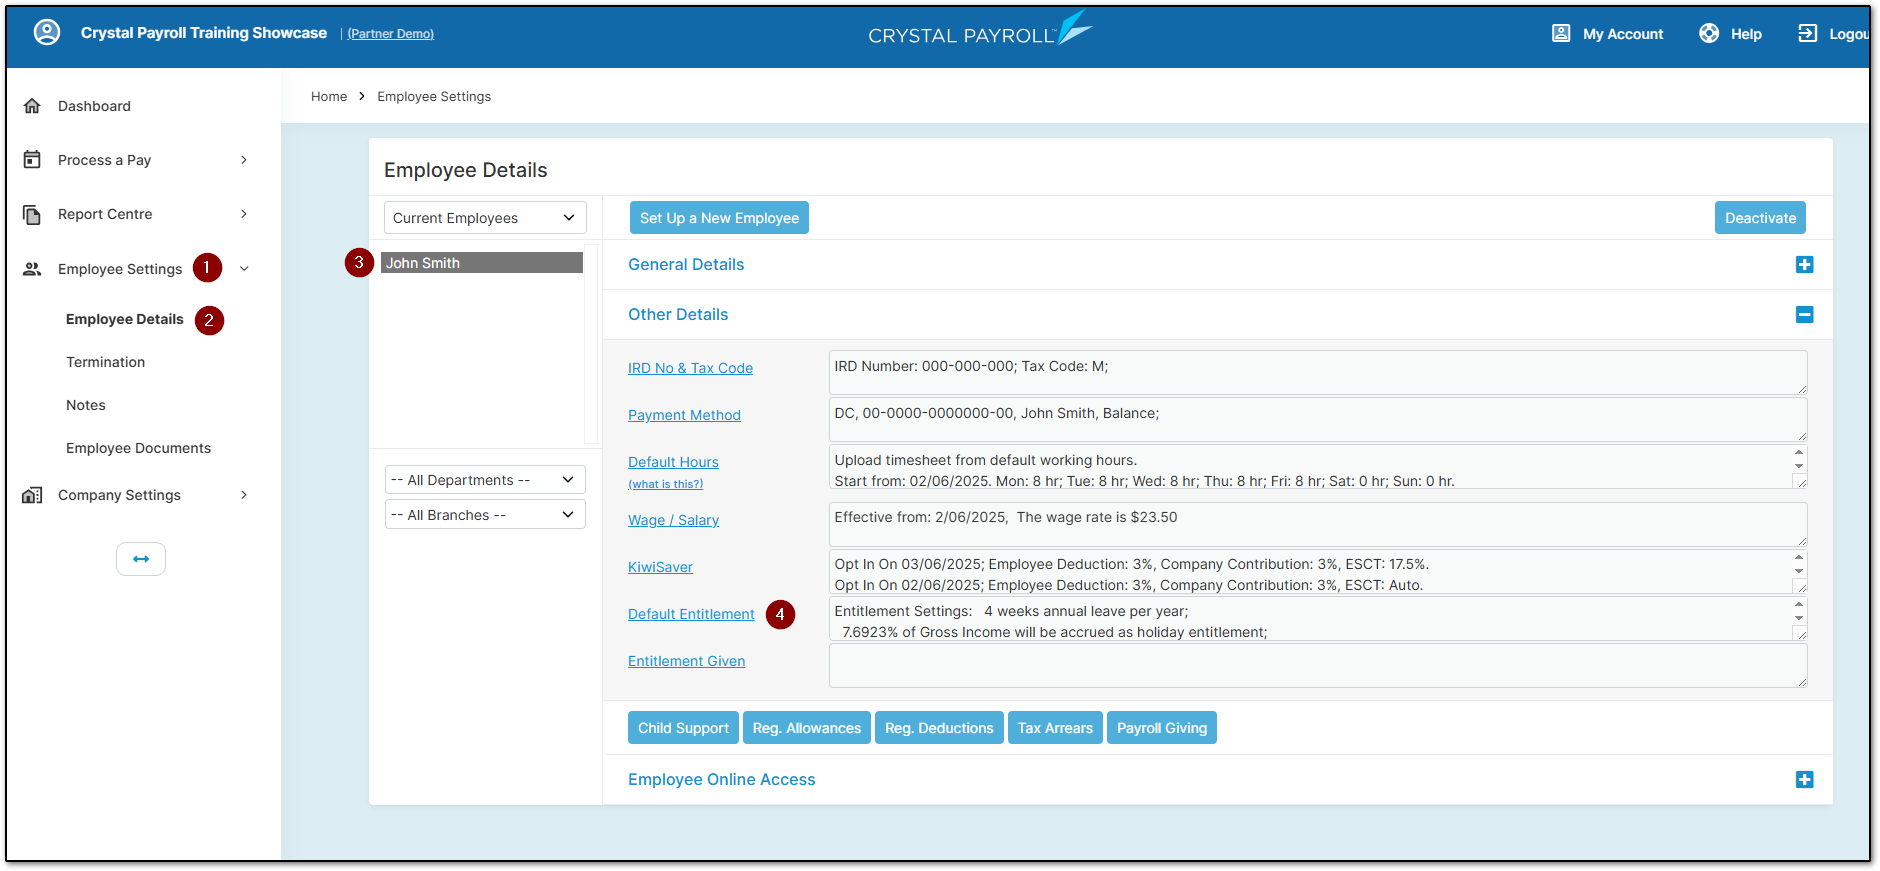The width and height of the screenshot is (1880, 871).
Task: Select John Smith in the employee list
Action: (482, 263)
